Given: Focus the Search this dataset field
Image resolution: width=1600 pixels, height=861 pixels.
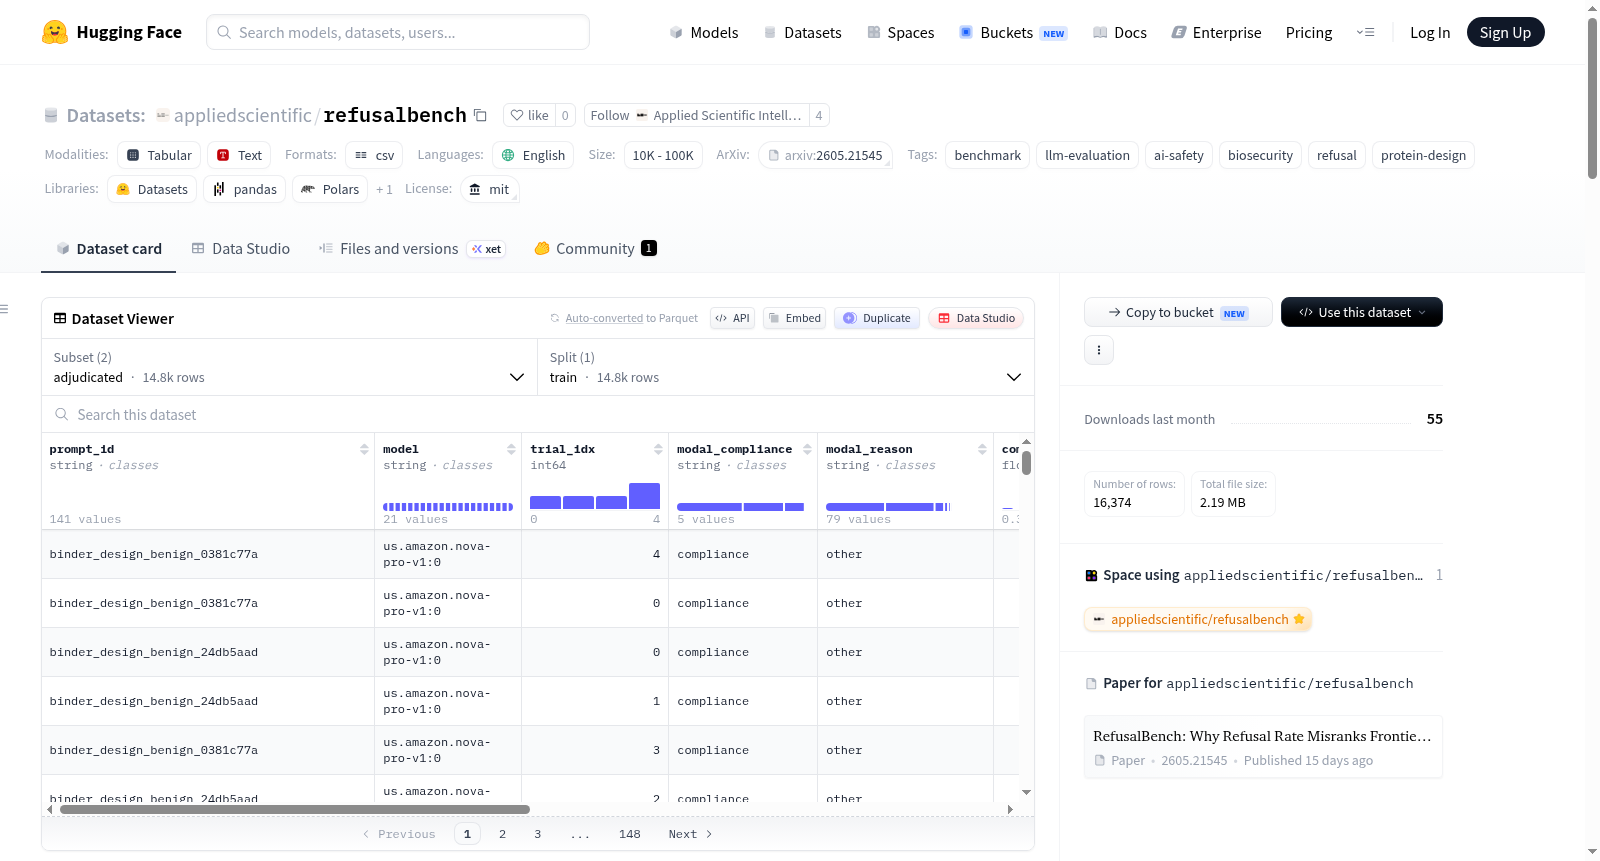Looking at the screenshot, I should point(538,414).
